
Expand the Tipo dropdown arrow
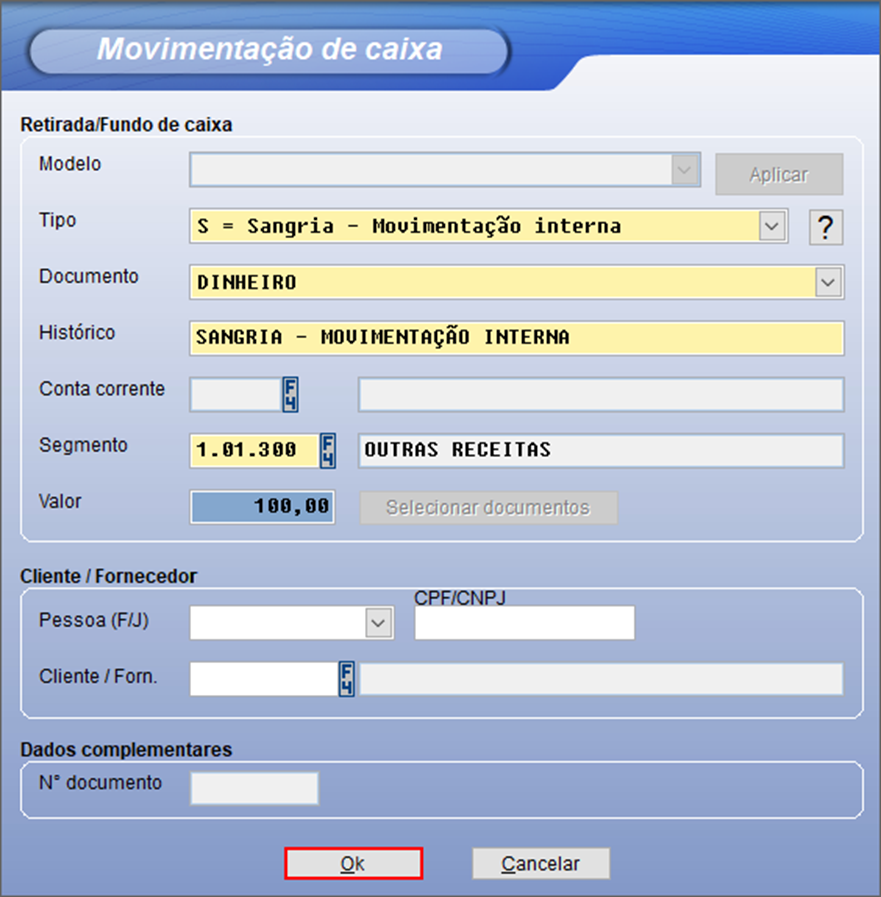(771, 227)
